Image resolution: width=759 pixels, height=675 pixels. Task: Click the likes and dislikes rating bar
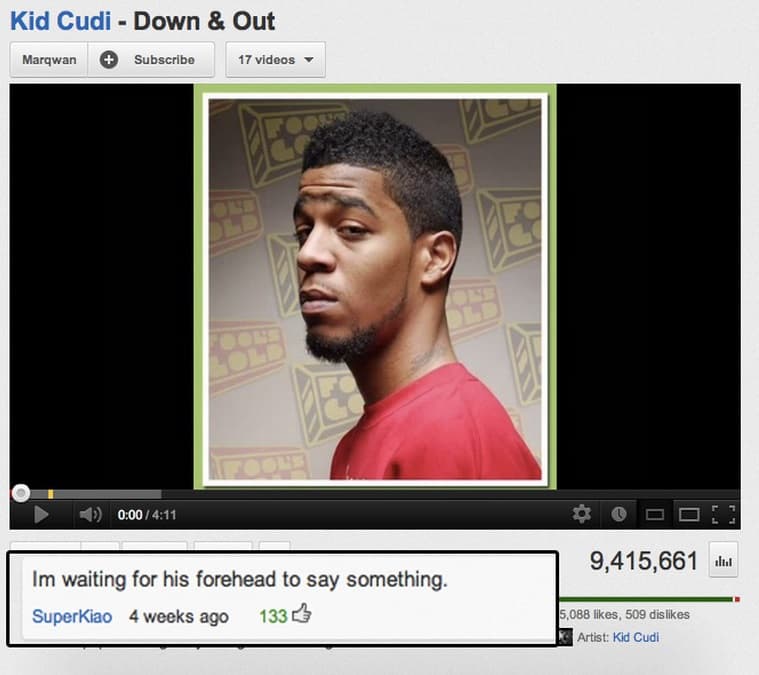pos(650,599)
